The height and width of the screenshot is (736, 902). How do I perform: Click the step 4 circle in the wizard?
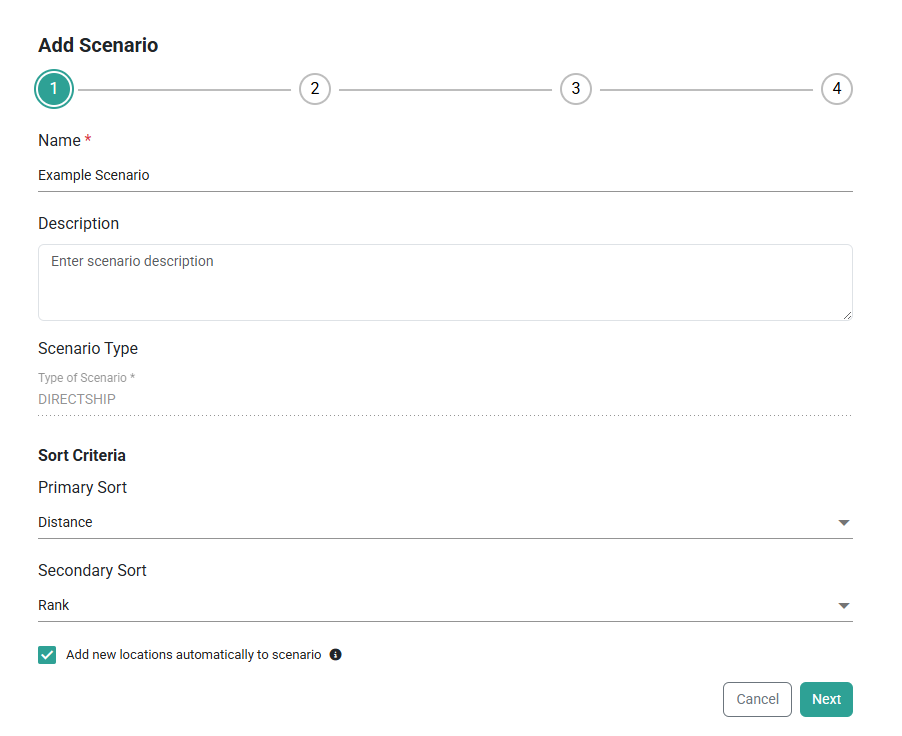coord(837,88)
